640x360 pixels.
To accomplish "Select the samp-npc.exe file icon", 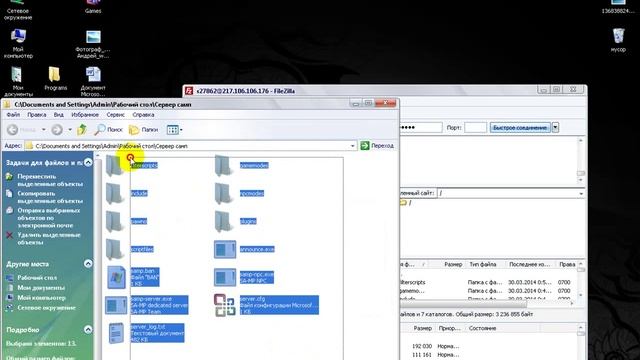I will (225, 277).
